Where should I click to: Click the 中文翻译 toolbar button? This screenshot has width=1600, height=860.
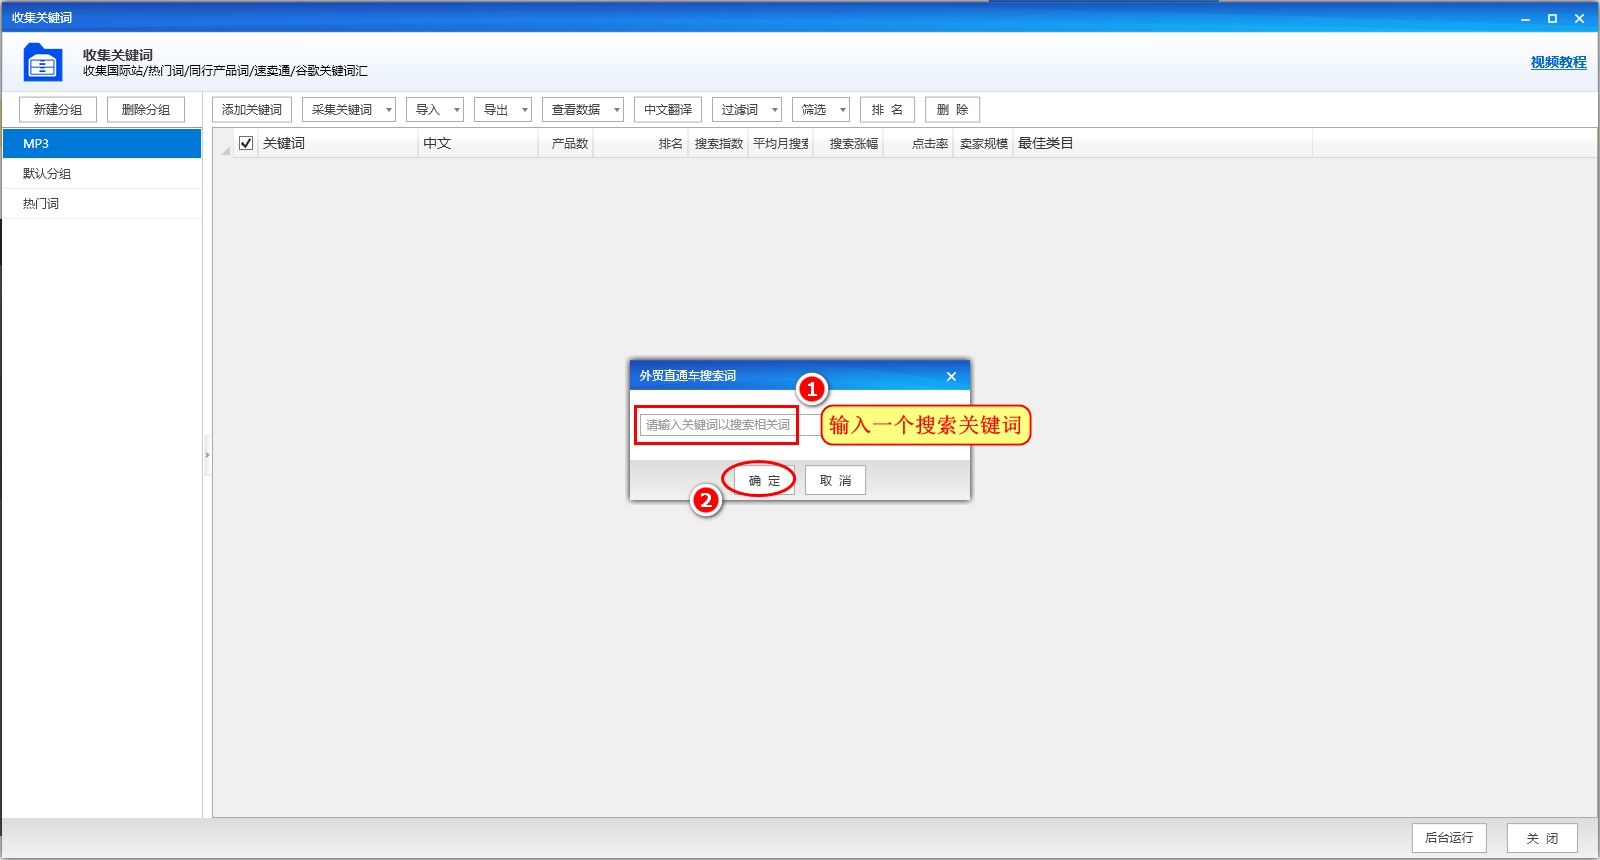coord(668,110)
